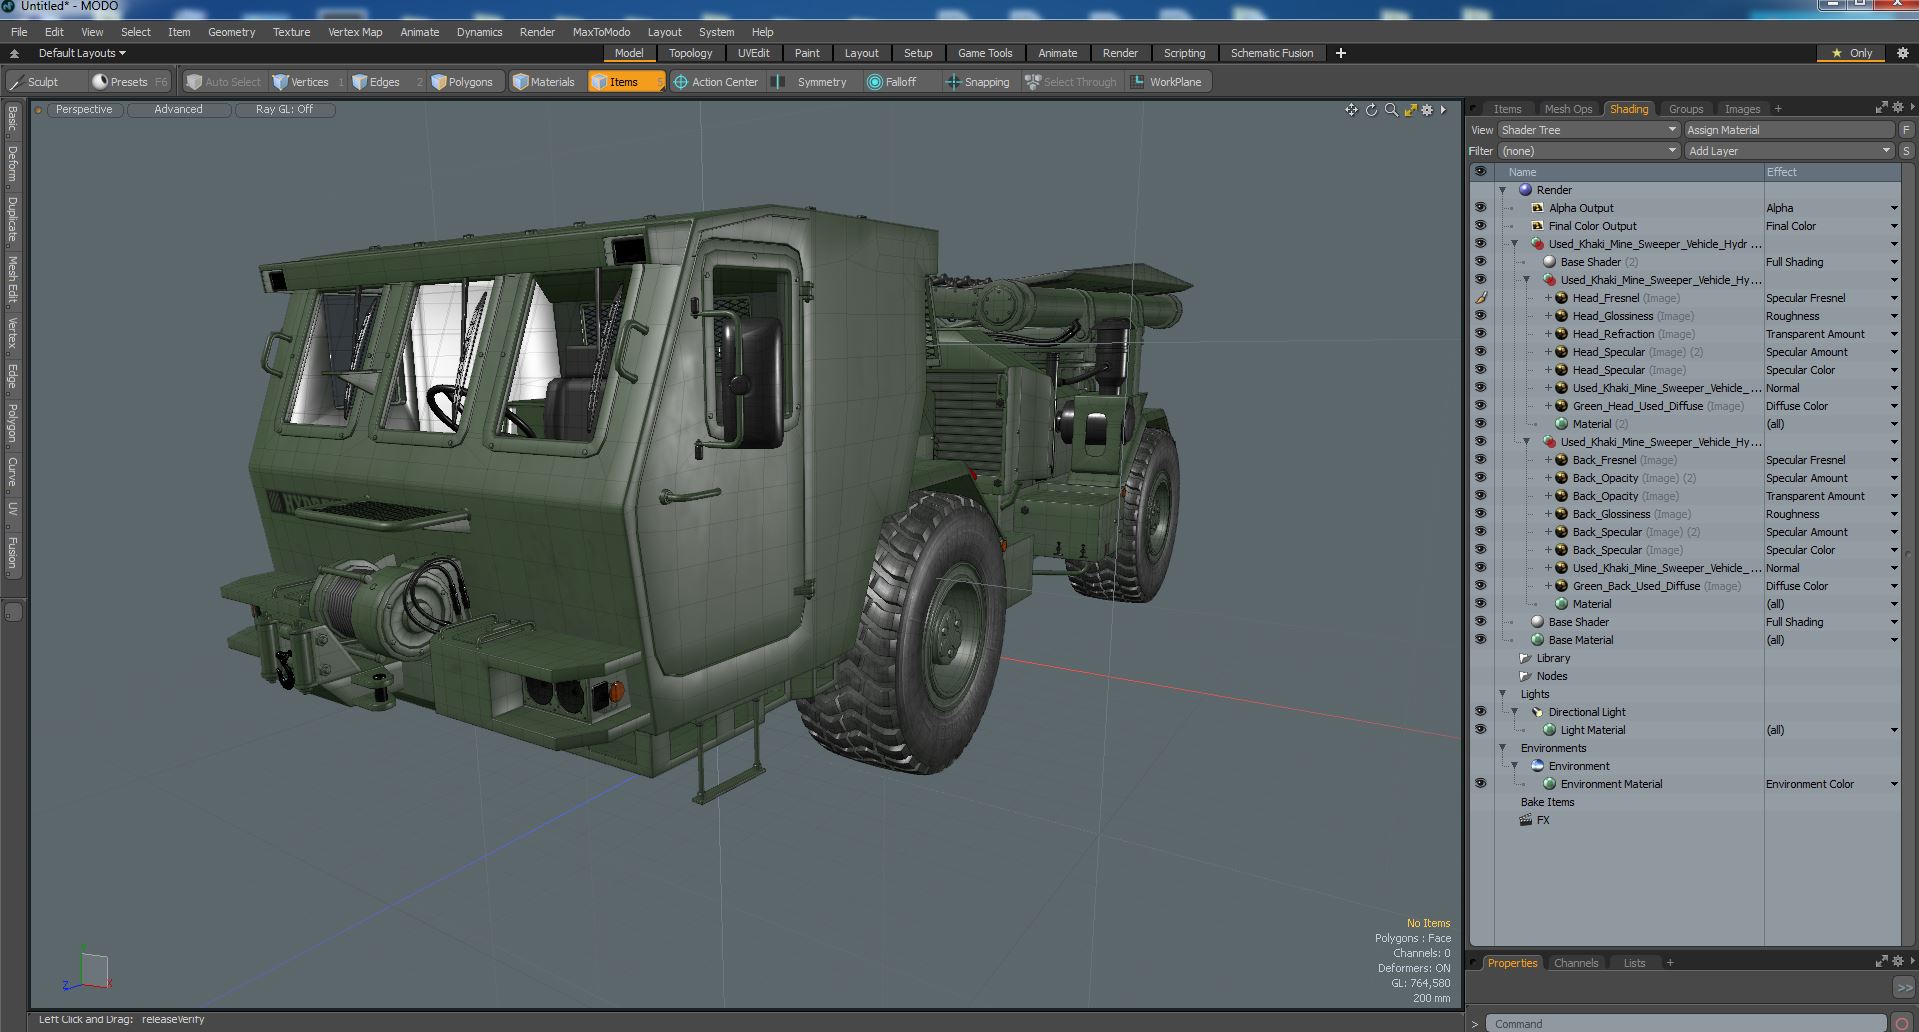
Task: Toggle visibility of Head_Glossiness layer
Action: (1480, 316)
